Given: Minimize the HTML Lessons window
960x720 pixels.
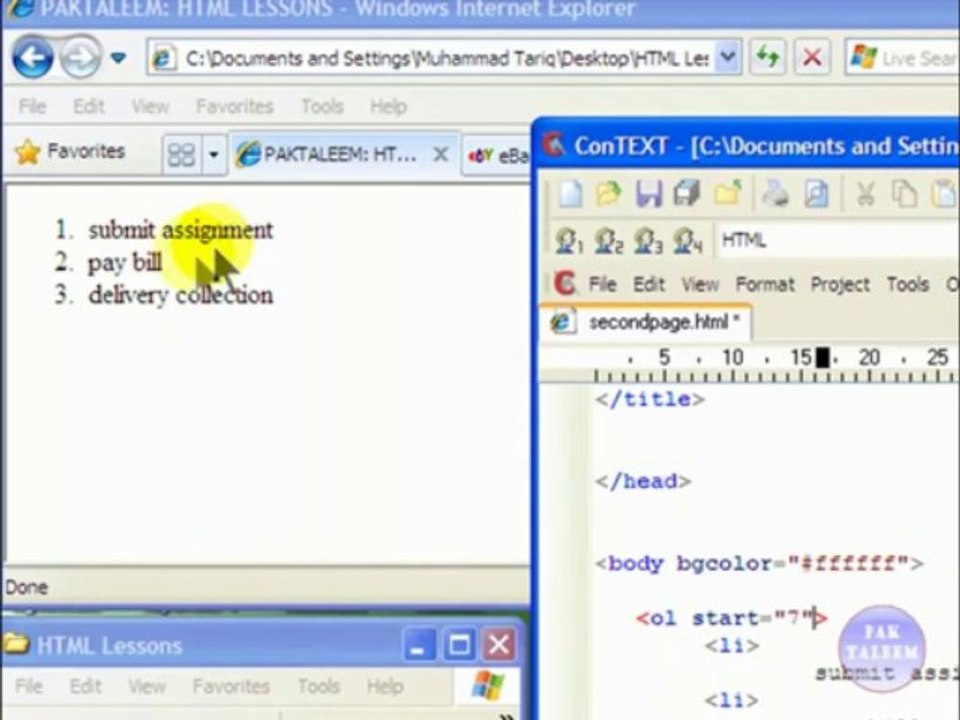Looking at the screenshot, I should 419,645.
